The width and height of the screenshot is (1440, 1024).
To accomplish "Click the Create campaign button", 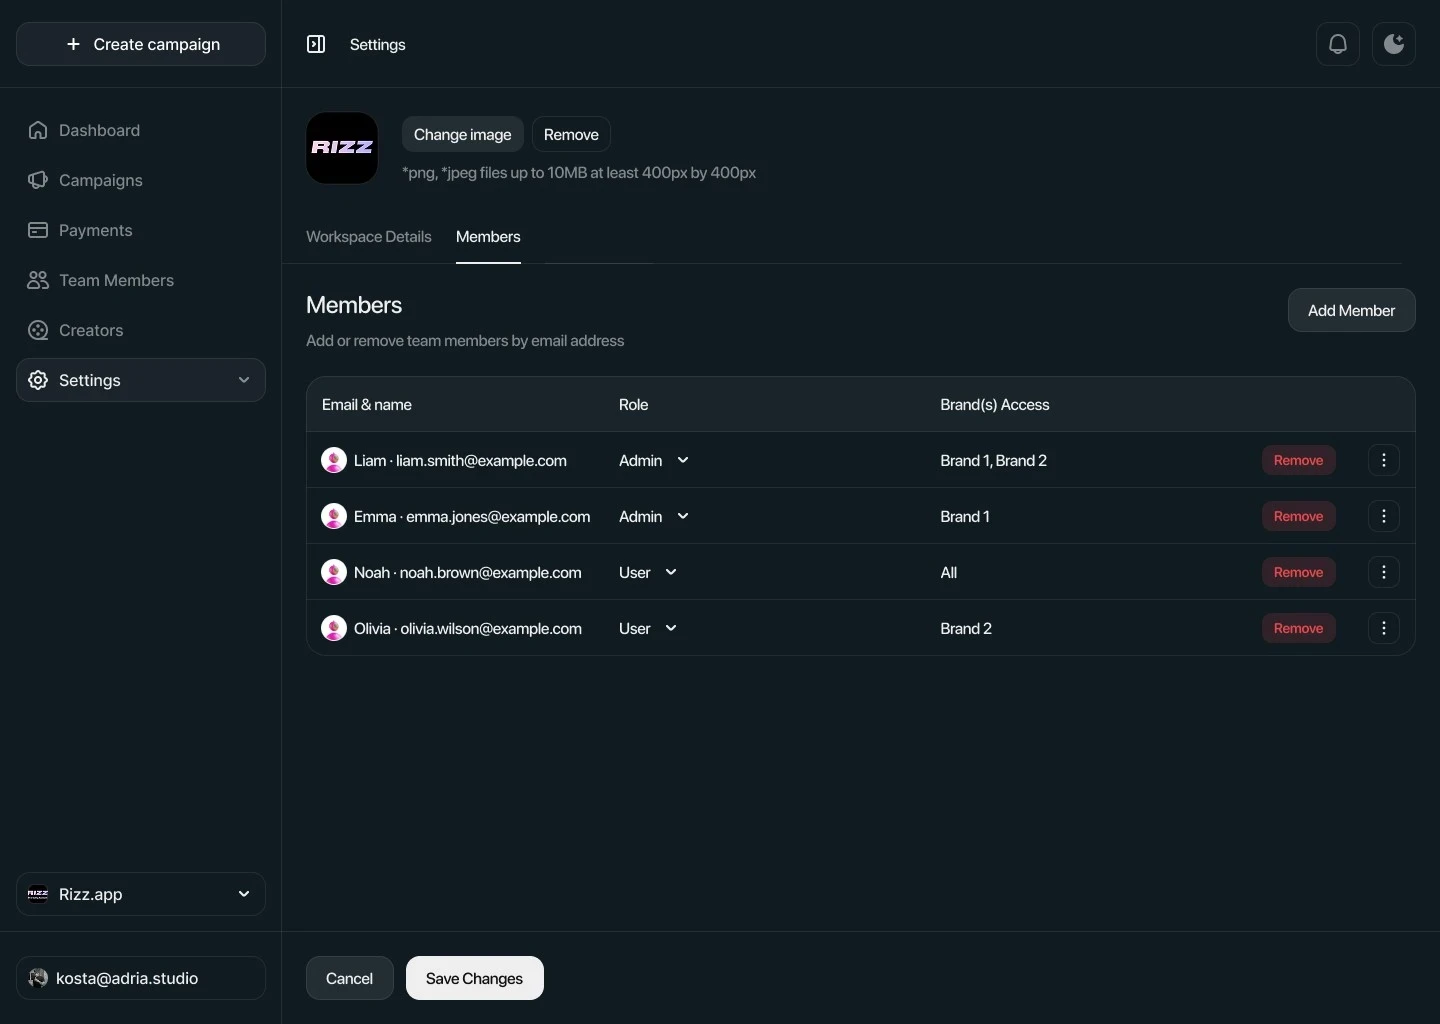I will point(141,44).
